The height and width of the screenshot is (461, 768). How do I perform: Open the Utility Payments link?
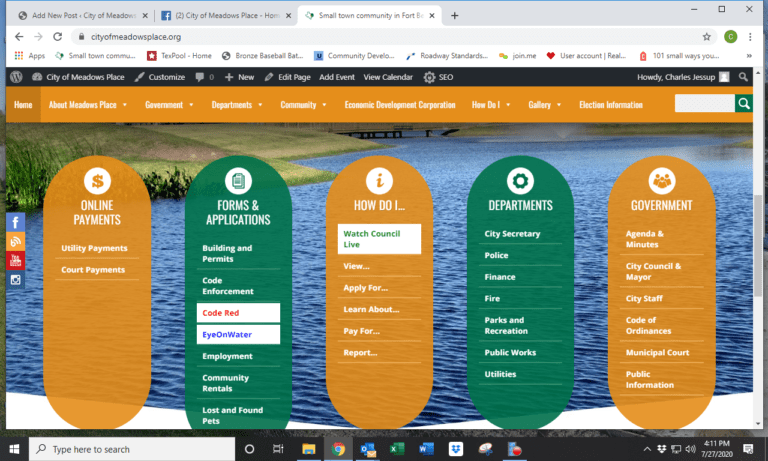point(94,248)
